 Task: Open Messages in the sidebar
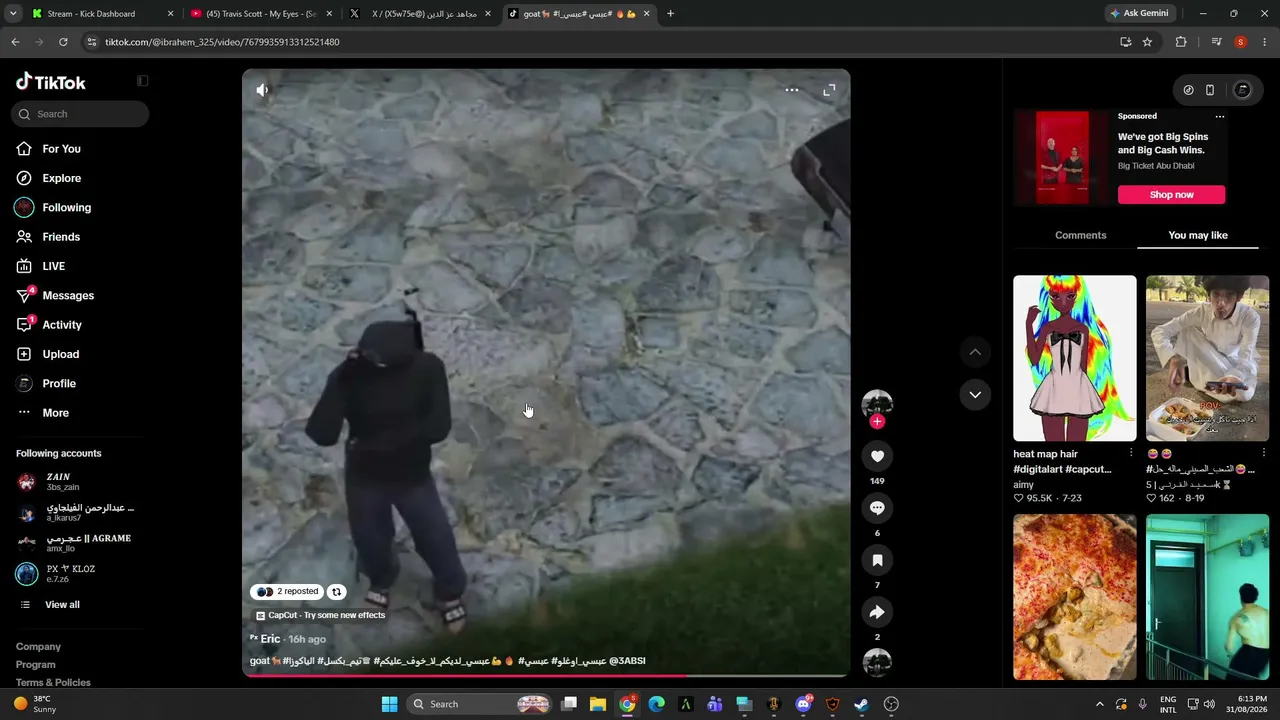[x=68, y=295]
